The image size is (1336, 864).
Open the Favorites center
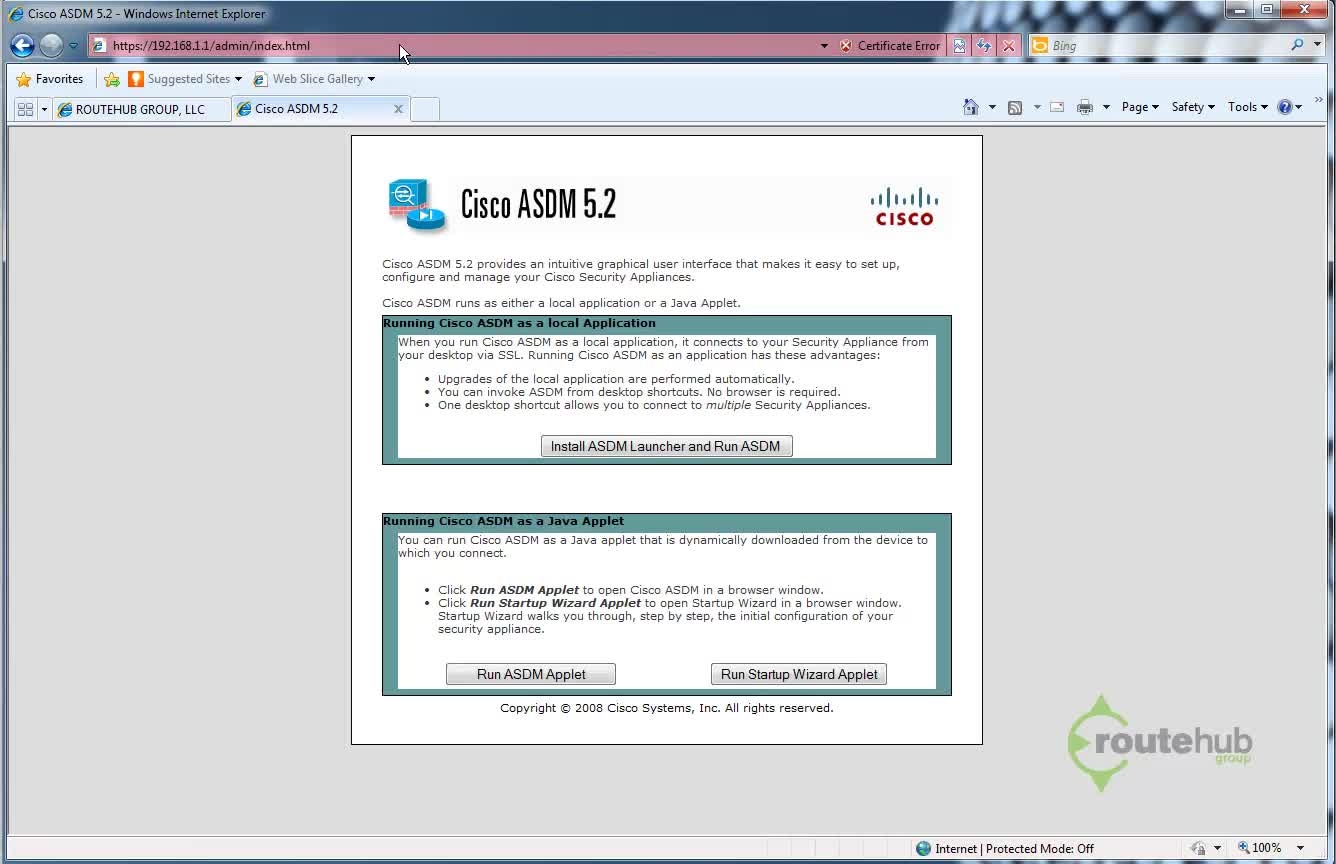point(50,79)
